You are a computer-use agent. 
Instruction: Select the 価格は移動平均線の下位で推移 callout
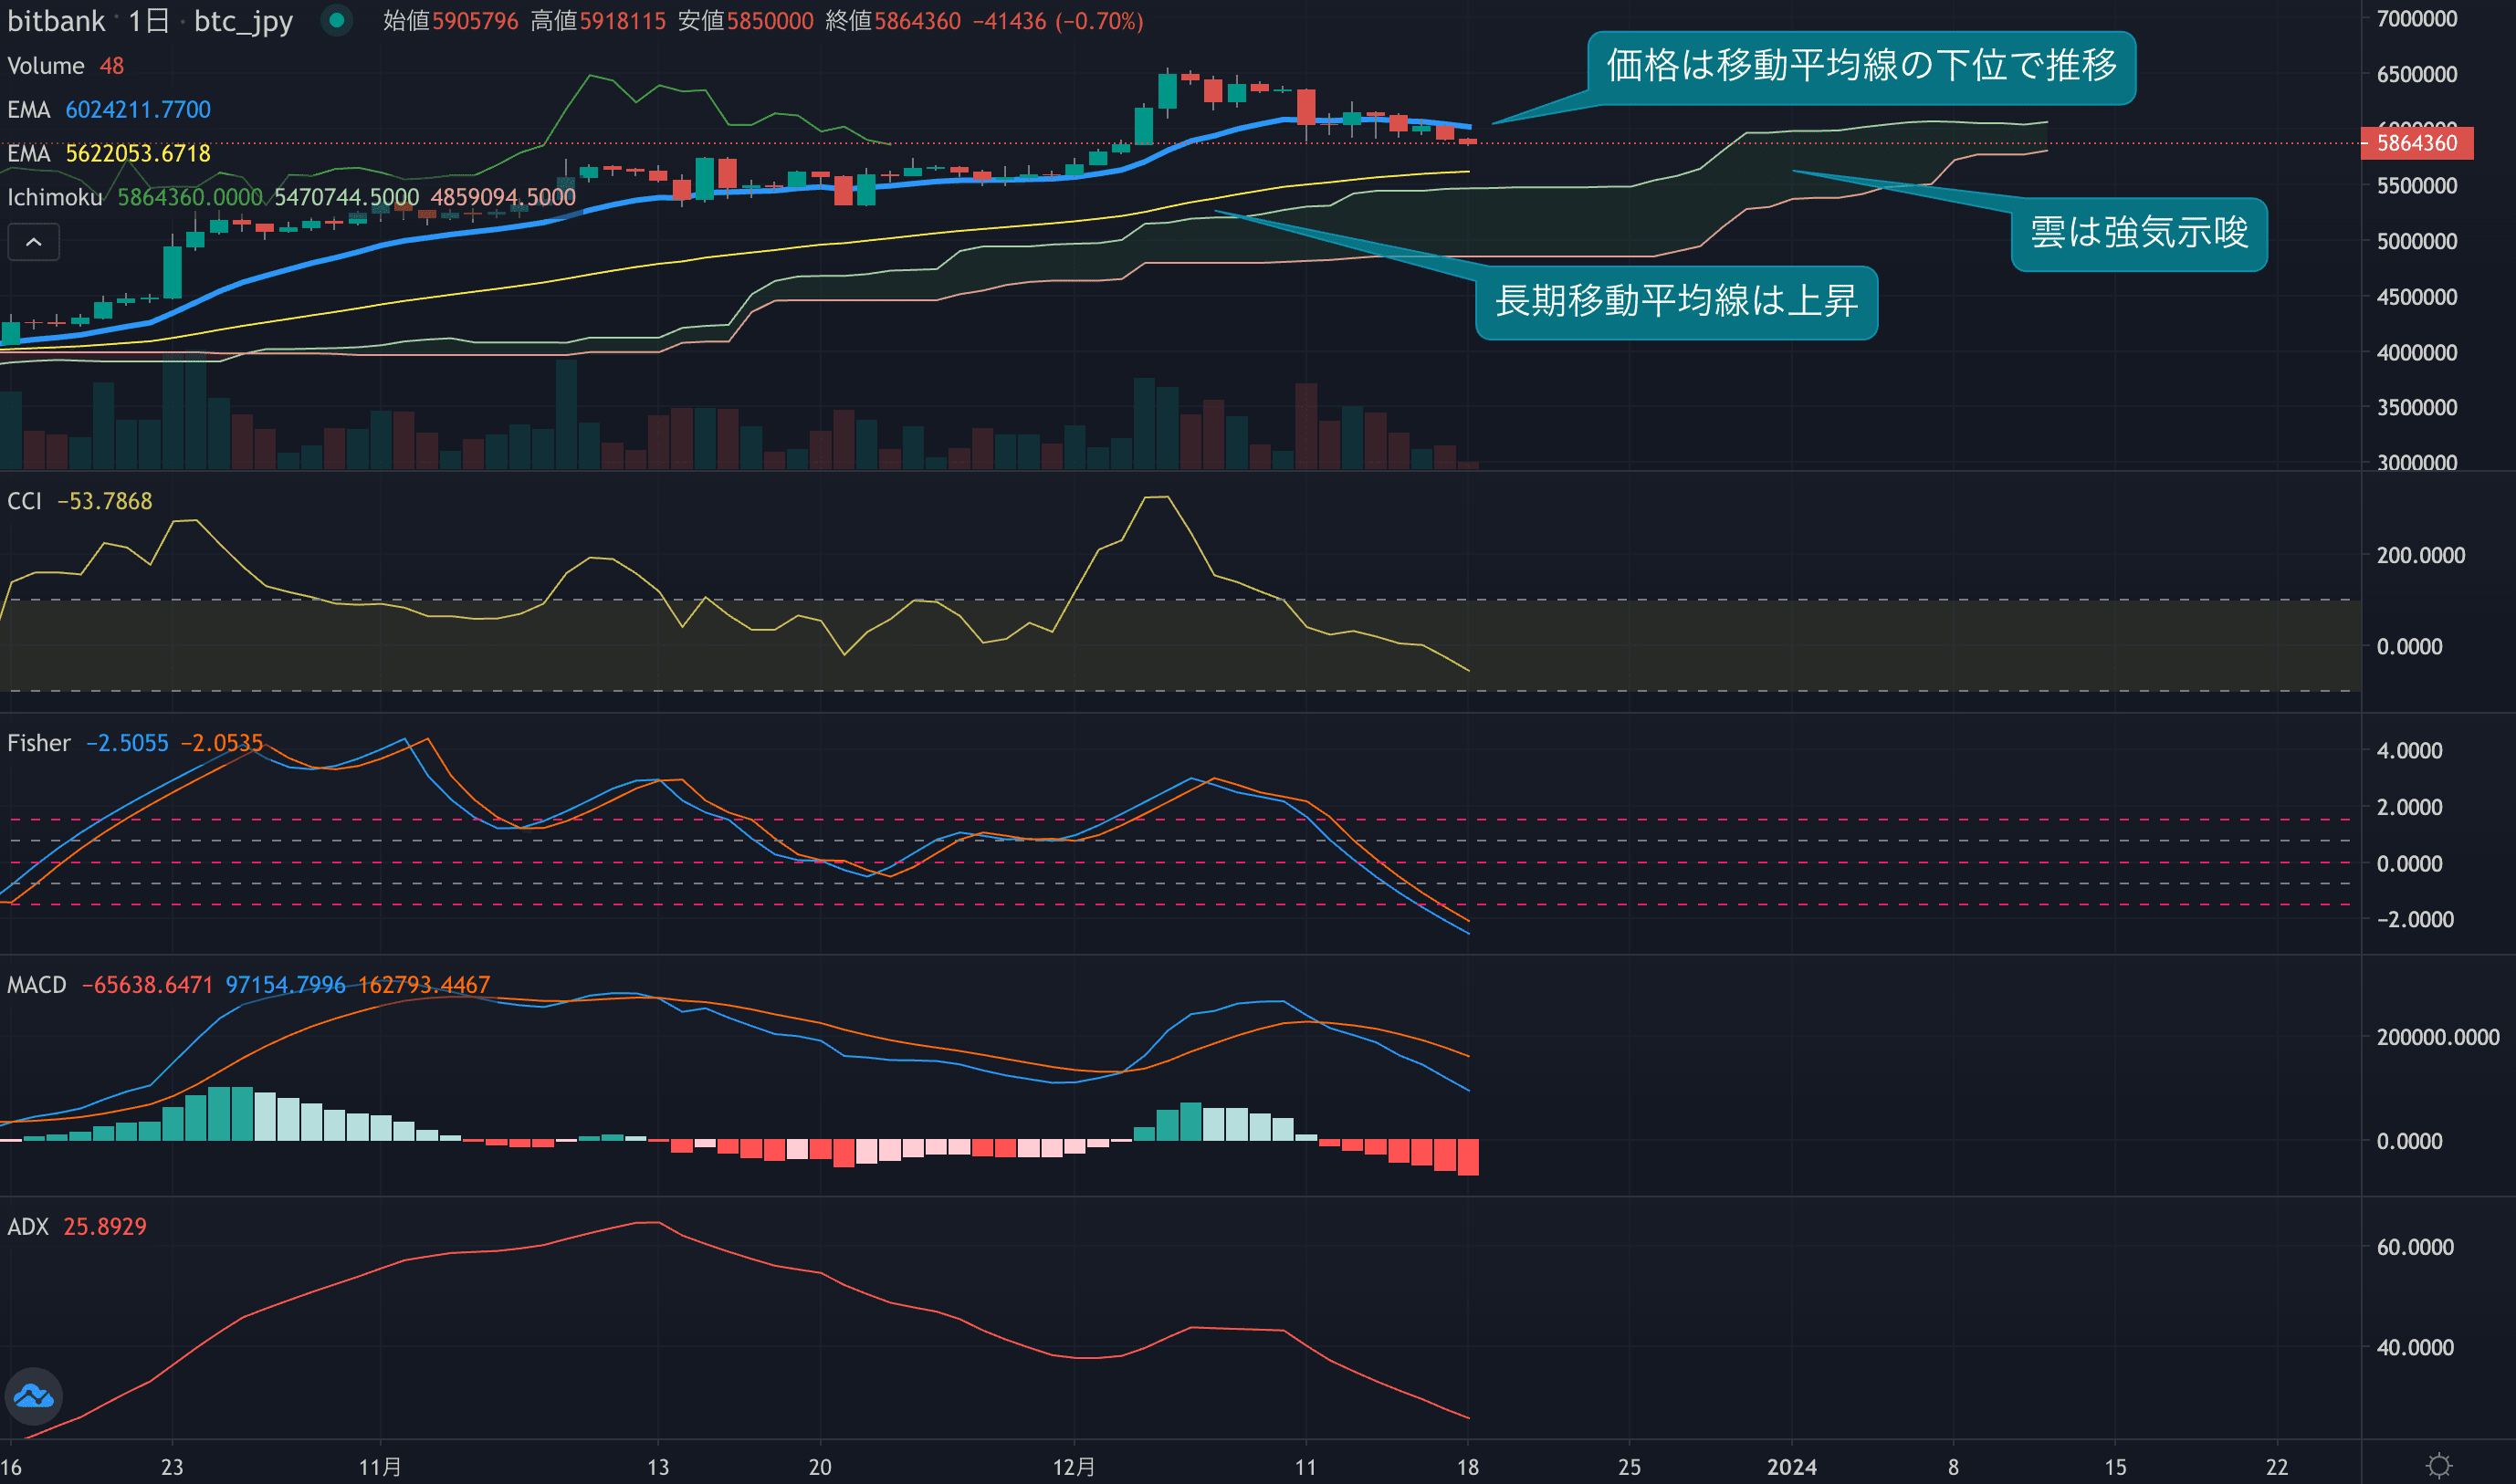click(1861, 67)
